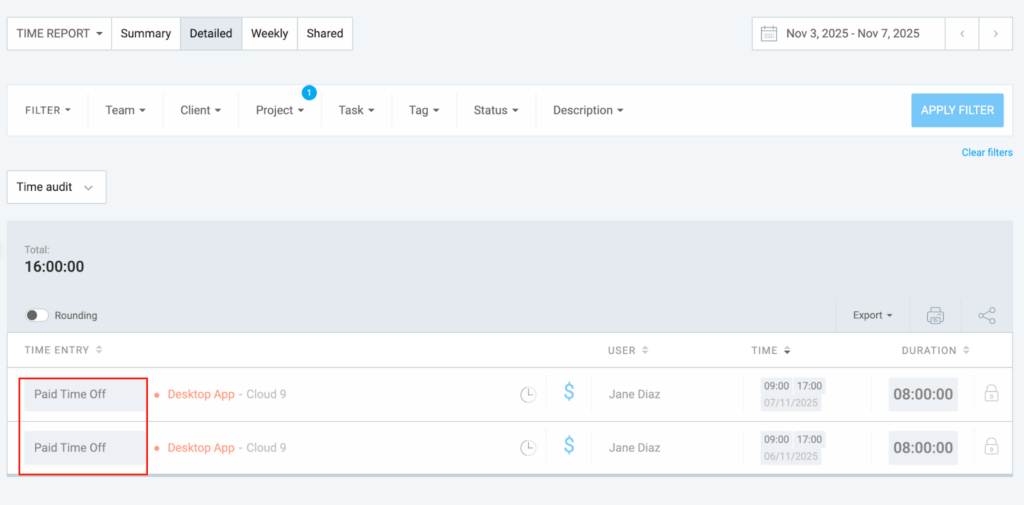Open the Time audit dropdown
The width and height of the screenshot is (1024, 505).
point(56,187)
